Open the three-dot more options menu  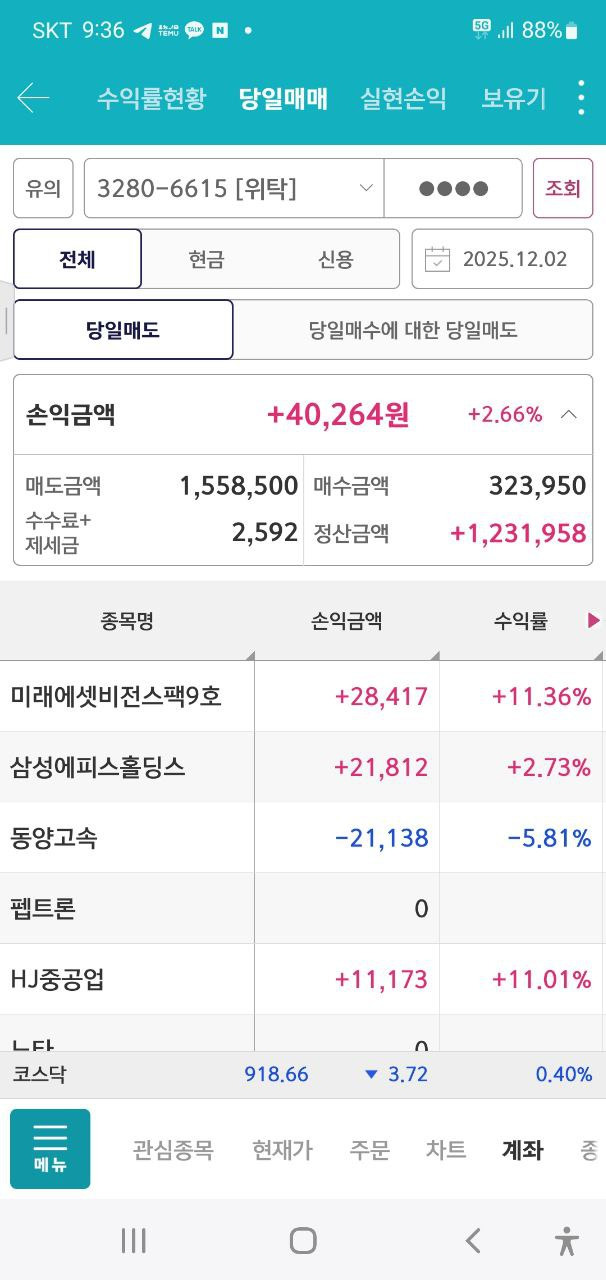[x=581, y=98]
